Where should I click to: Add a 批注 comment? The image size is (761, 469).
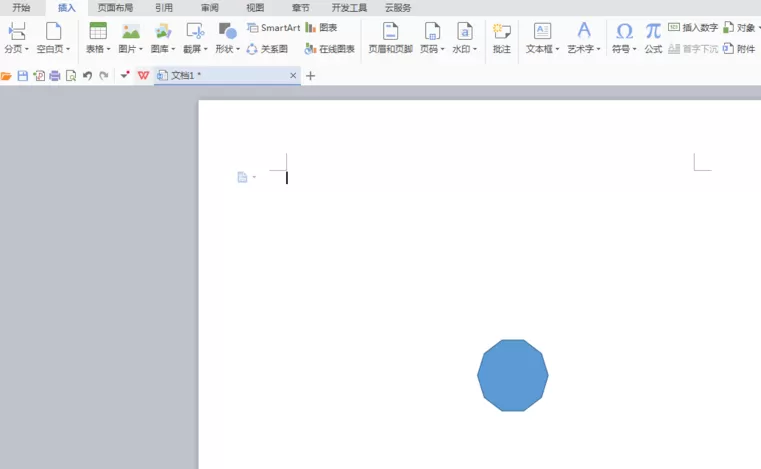(x=501, y=38)
